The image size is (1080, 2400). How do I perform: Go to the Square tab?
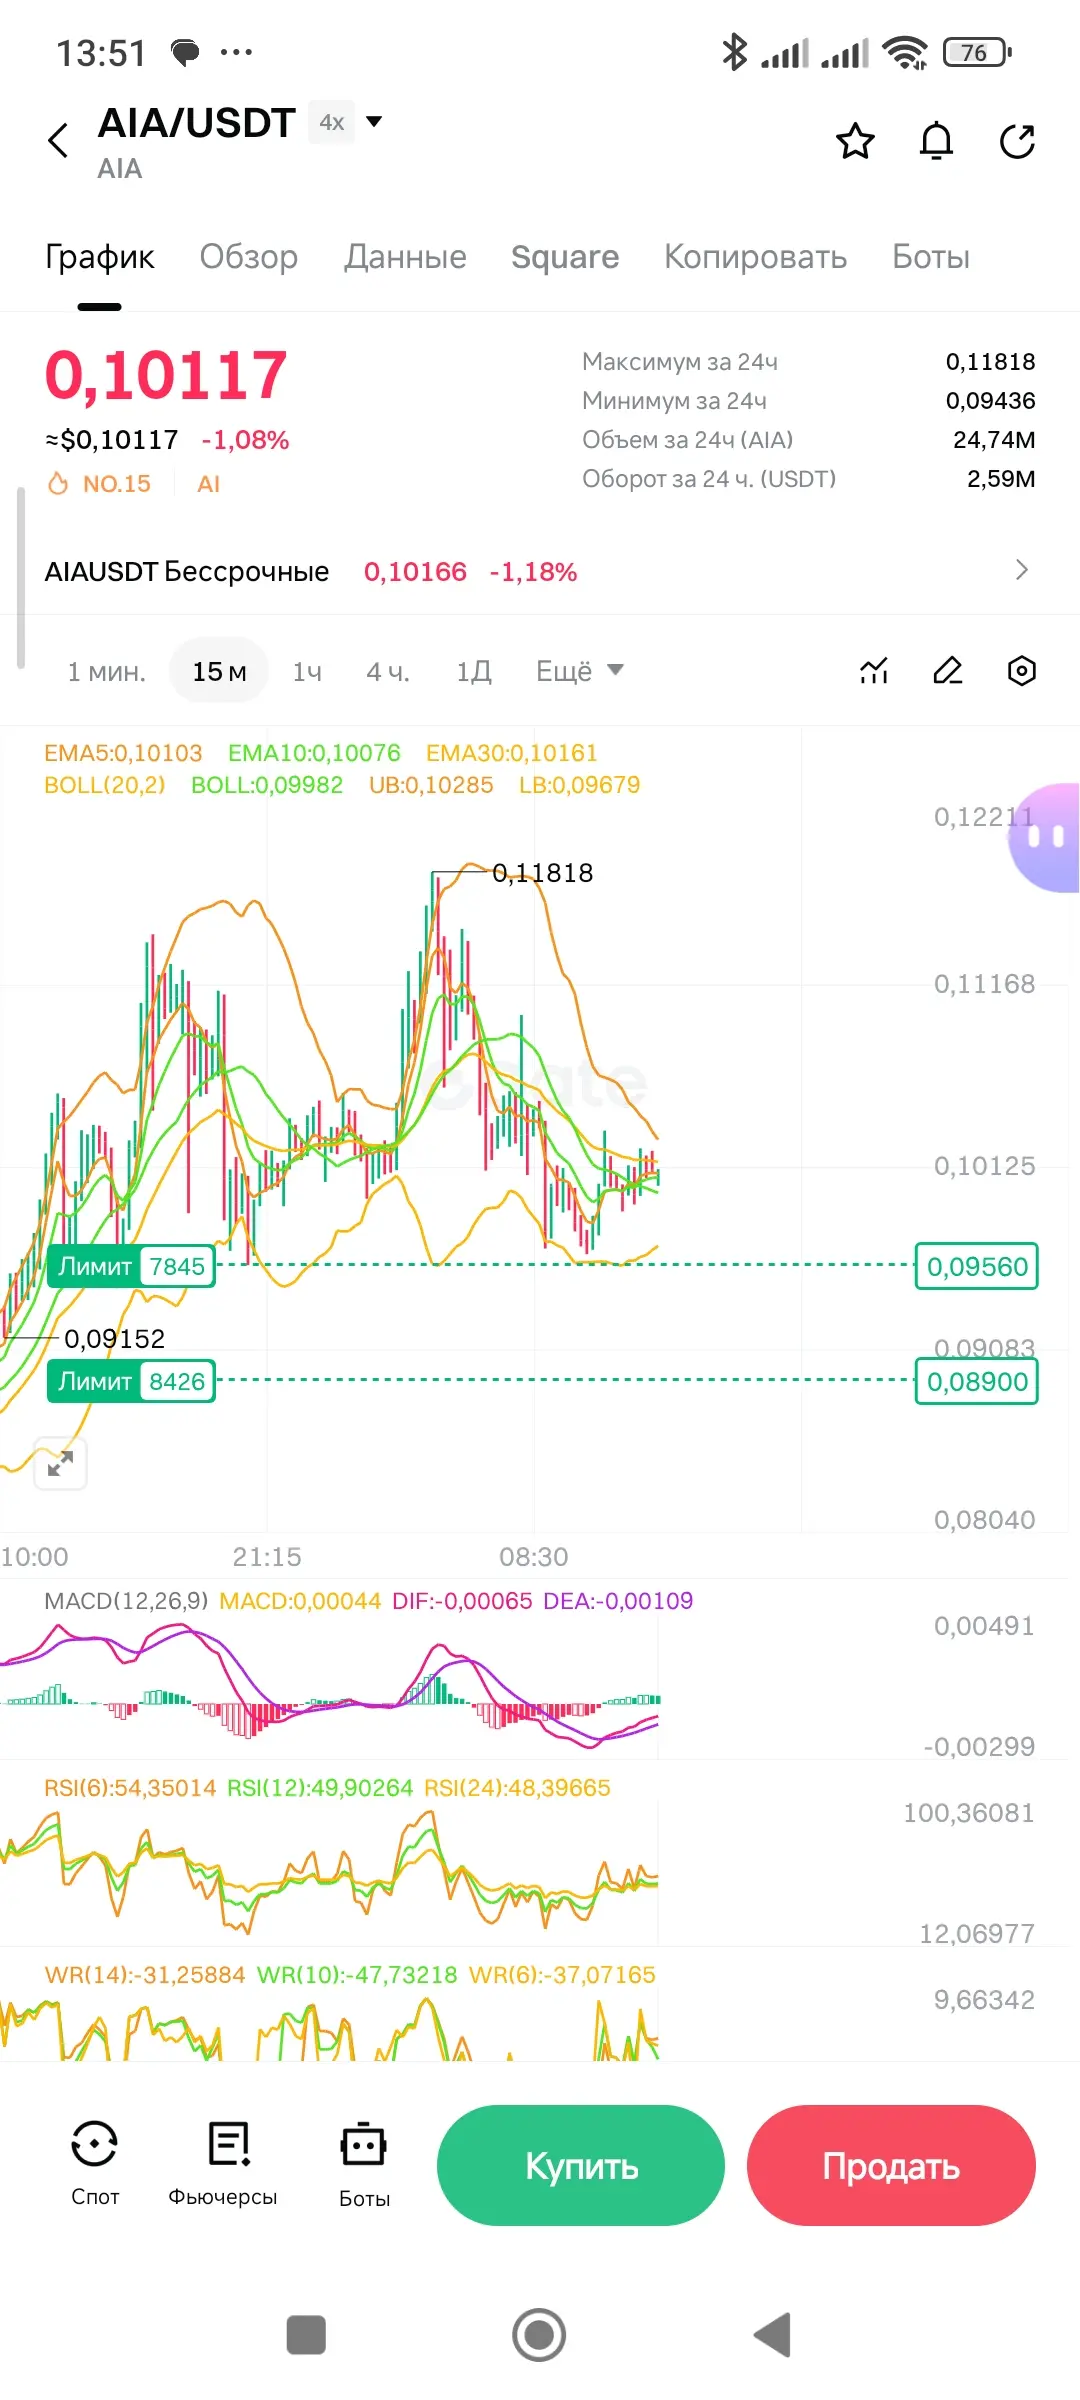tap(565, 257)
